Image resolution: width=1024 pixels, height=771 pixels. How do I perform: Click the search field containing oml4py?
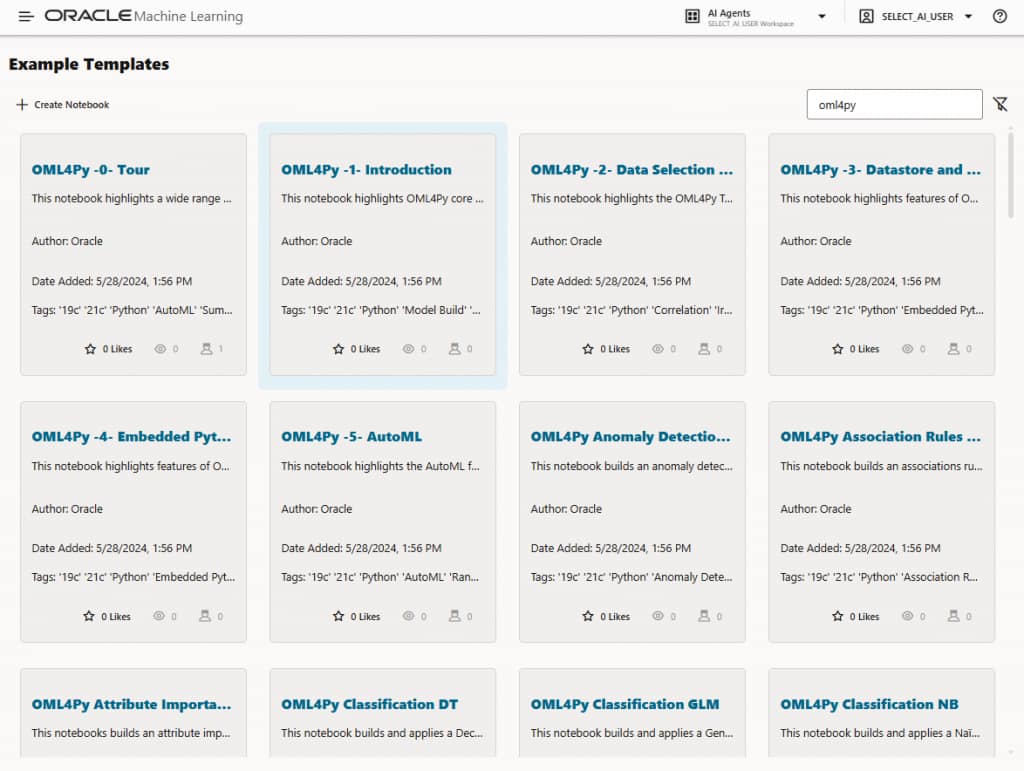tap(894, 104)
